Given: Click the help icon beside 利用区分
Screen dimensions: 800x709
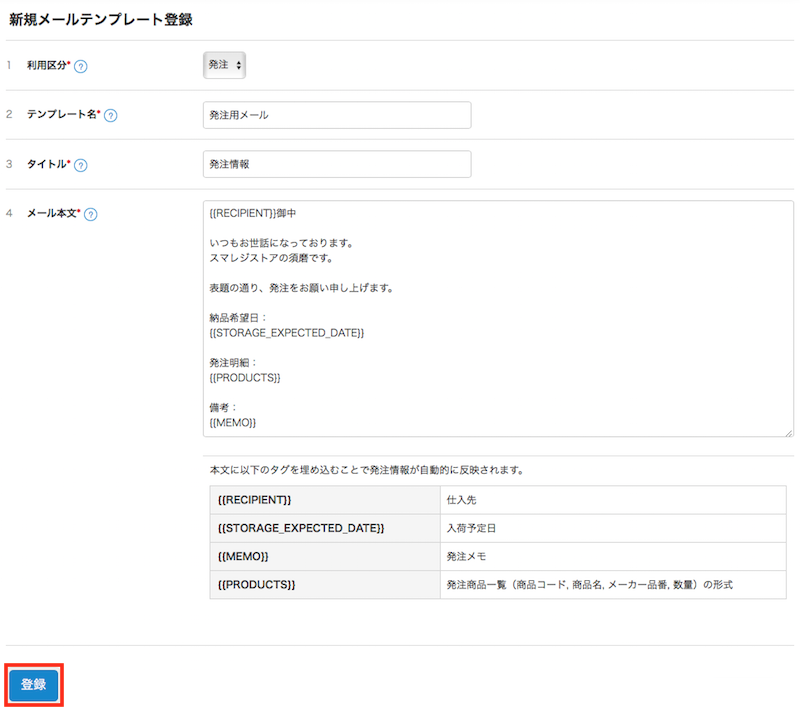Looking at the screenshot, I should 81,67.
